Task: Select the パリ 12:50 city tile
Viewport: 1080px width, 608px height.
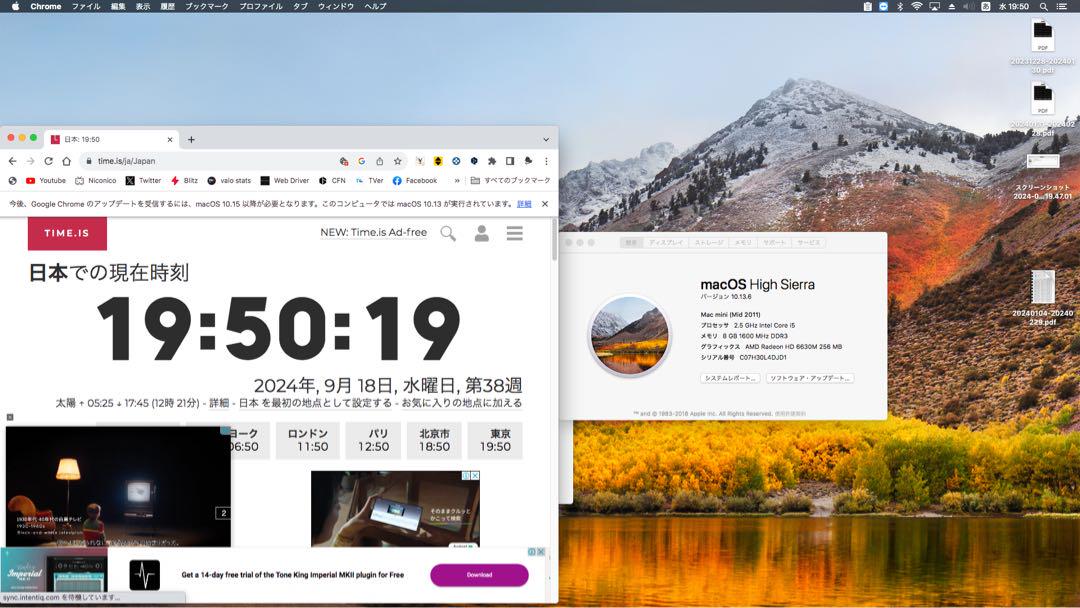Action: pos(374,440)
